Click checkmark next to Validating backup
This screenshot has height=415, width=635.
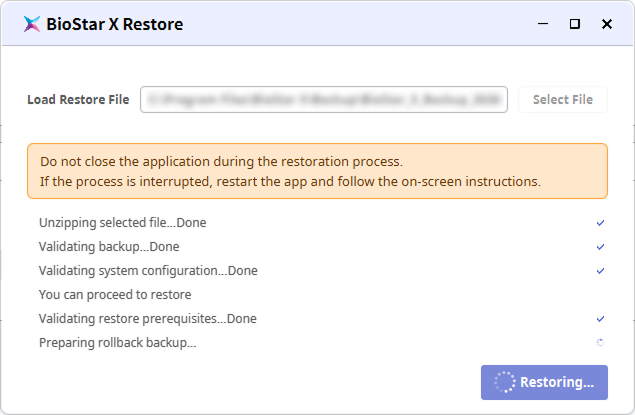pos(600,247)
